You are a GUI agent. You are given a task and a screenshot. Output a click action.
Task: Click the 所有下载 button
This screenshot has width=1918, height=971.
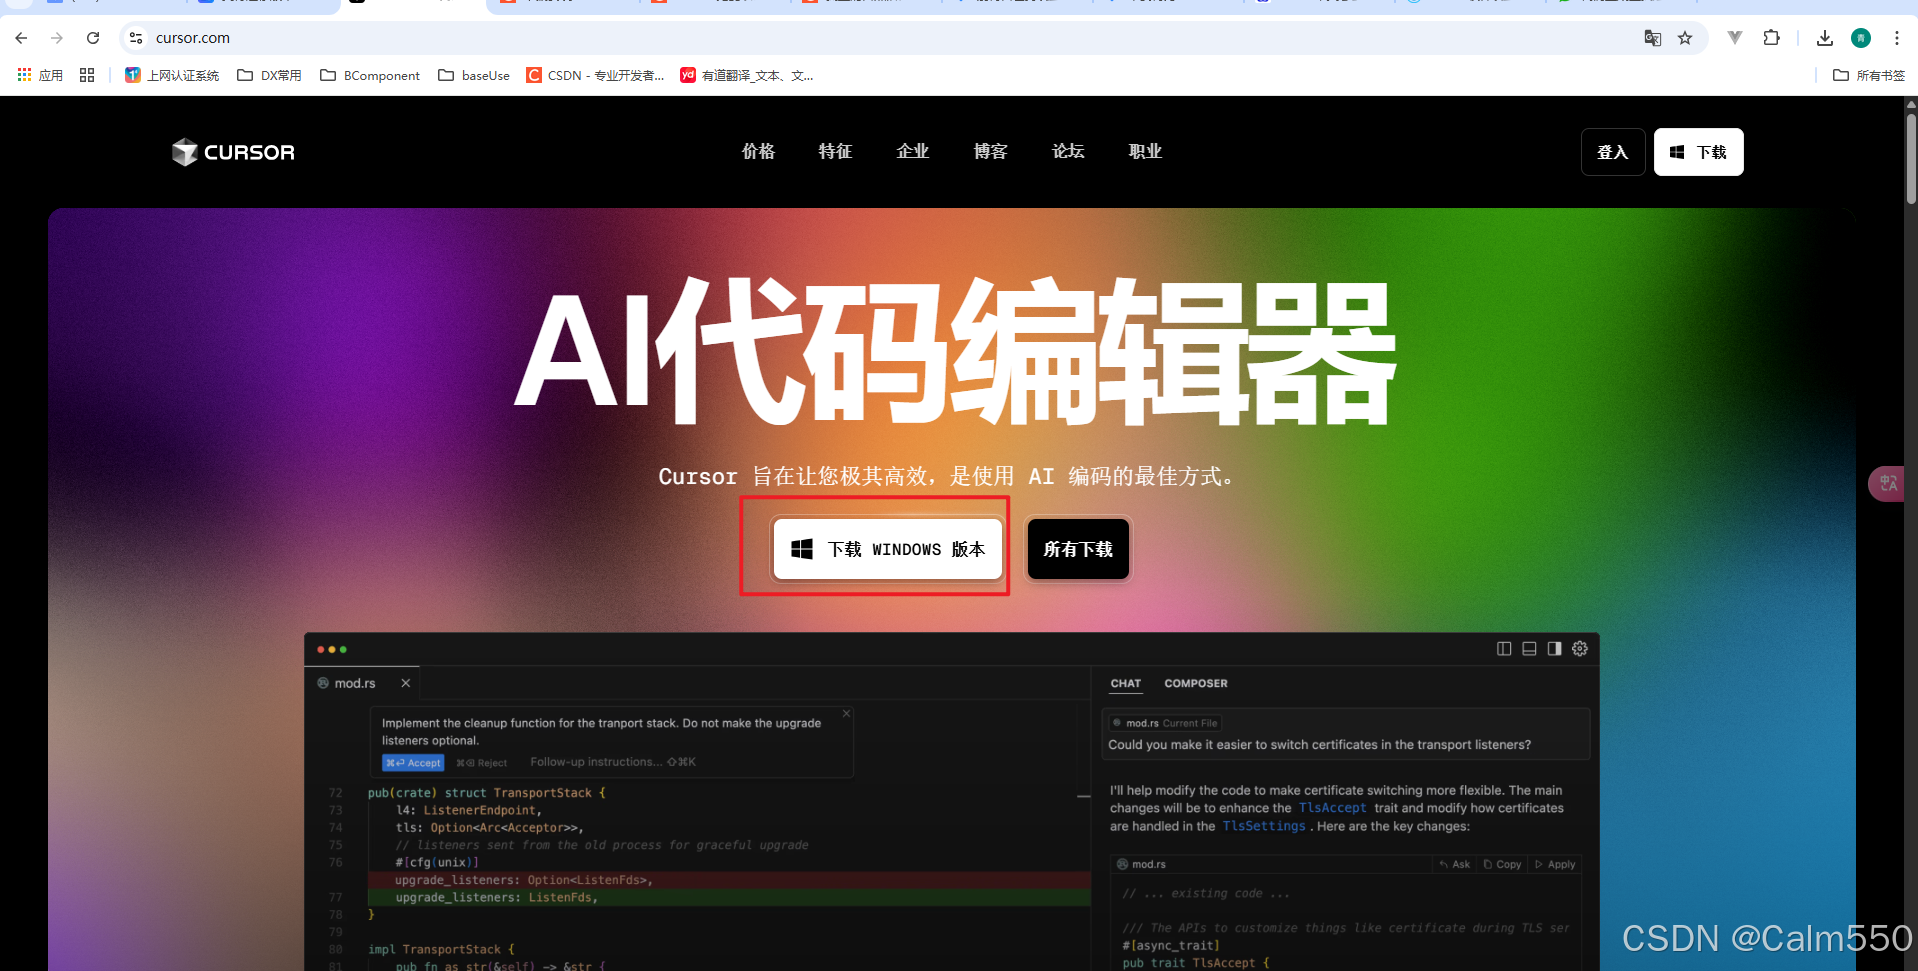[1078, 549]
